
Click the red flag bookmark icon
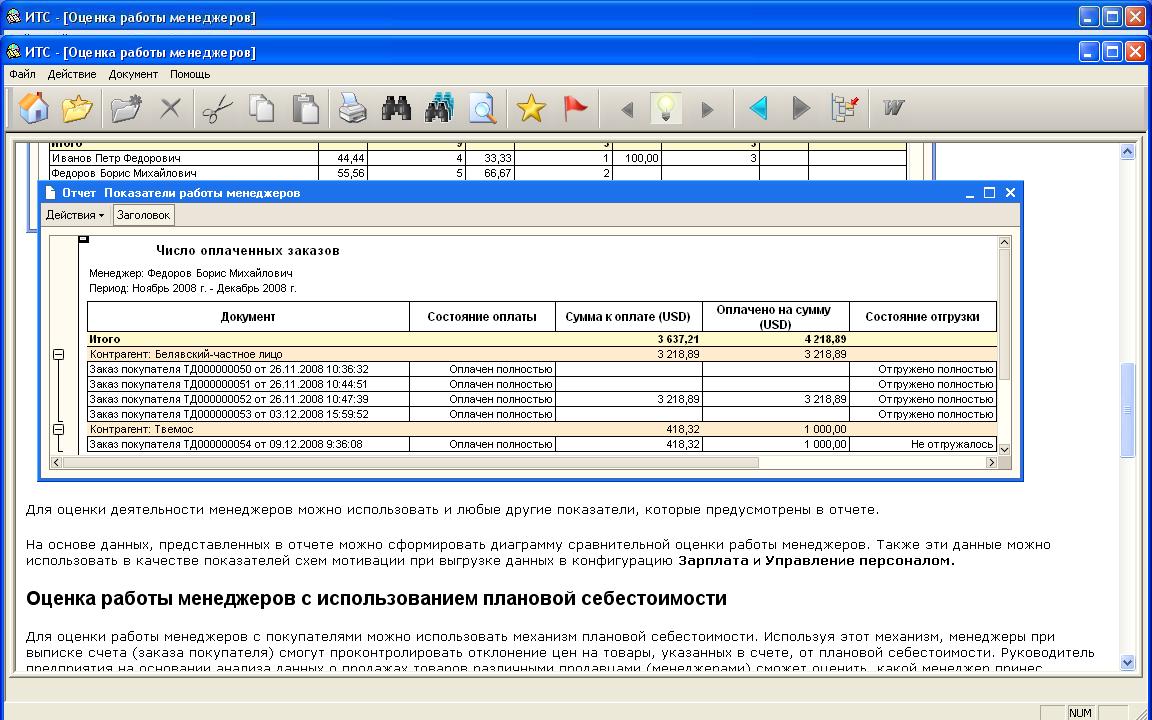tap(575, 108)
